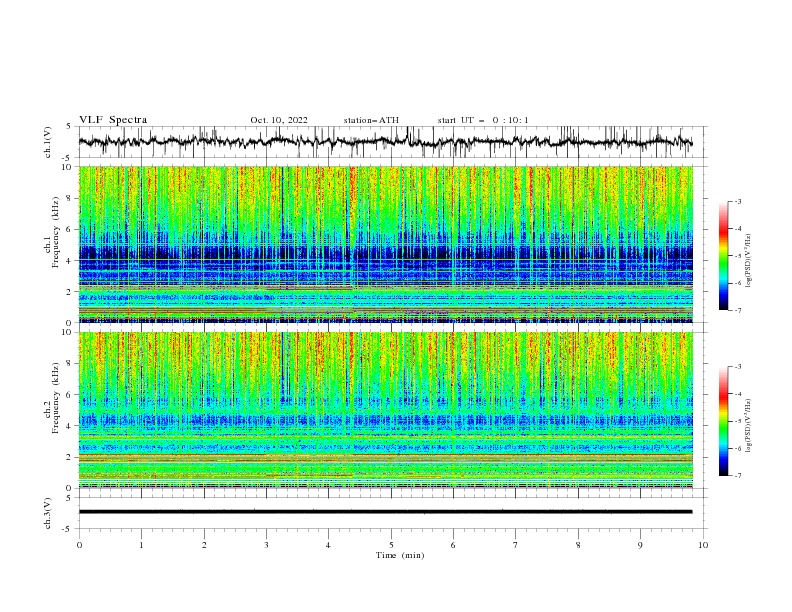Click the time axis tick label "5"
The width and height of the screenshot is (792, 612).
[391, 545]
